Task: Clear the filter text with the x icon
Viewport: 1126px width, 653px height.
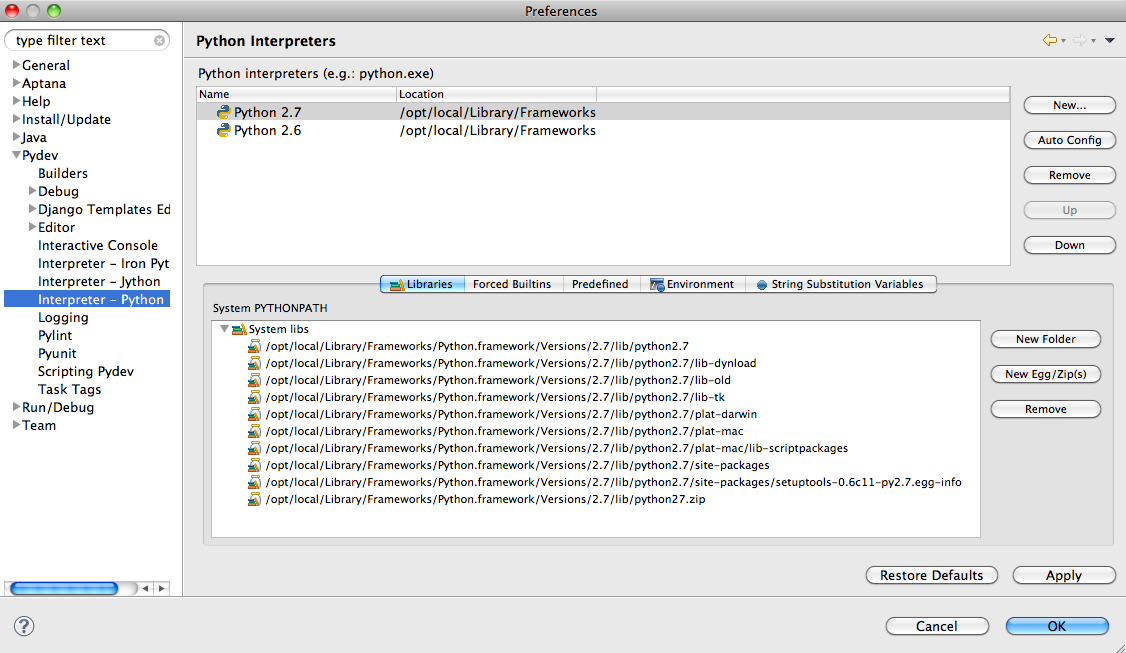Action: click(x=159, y=40)
